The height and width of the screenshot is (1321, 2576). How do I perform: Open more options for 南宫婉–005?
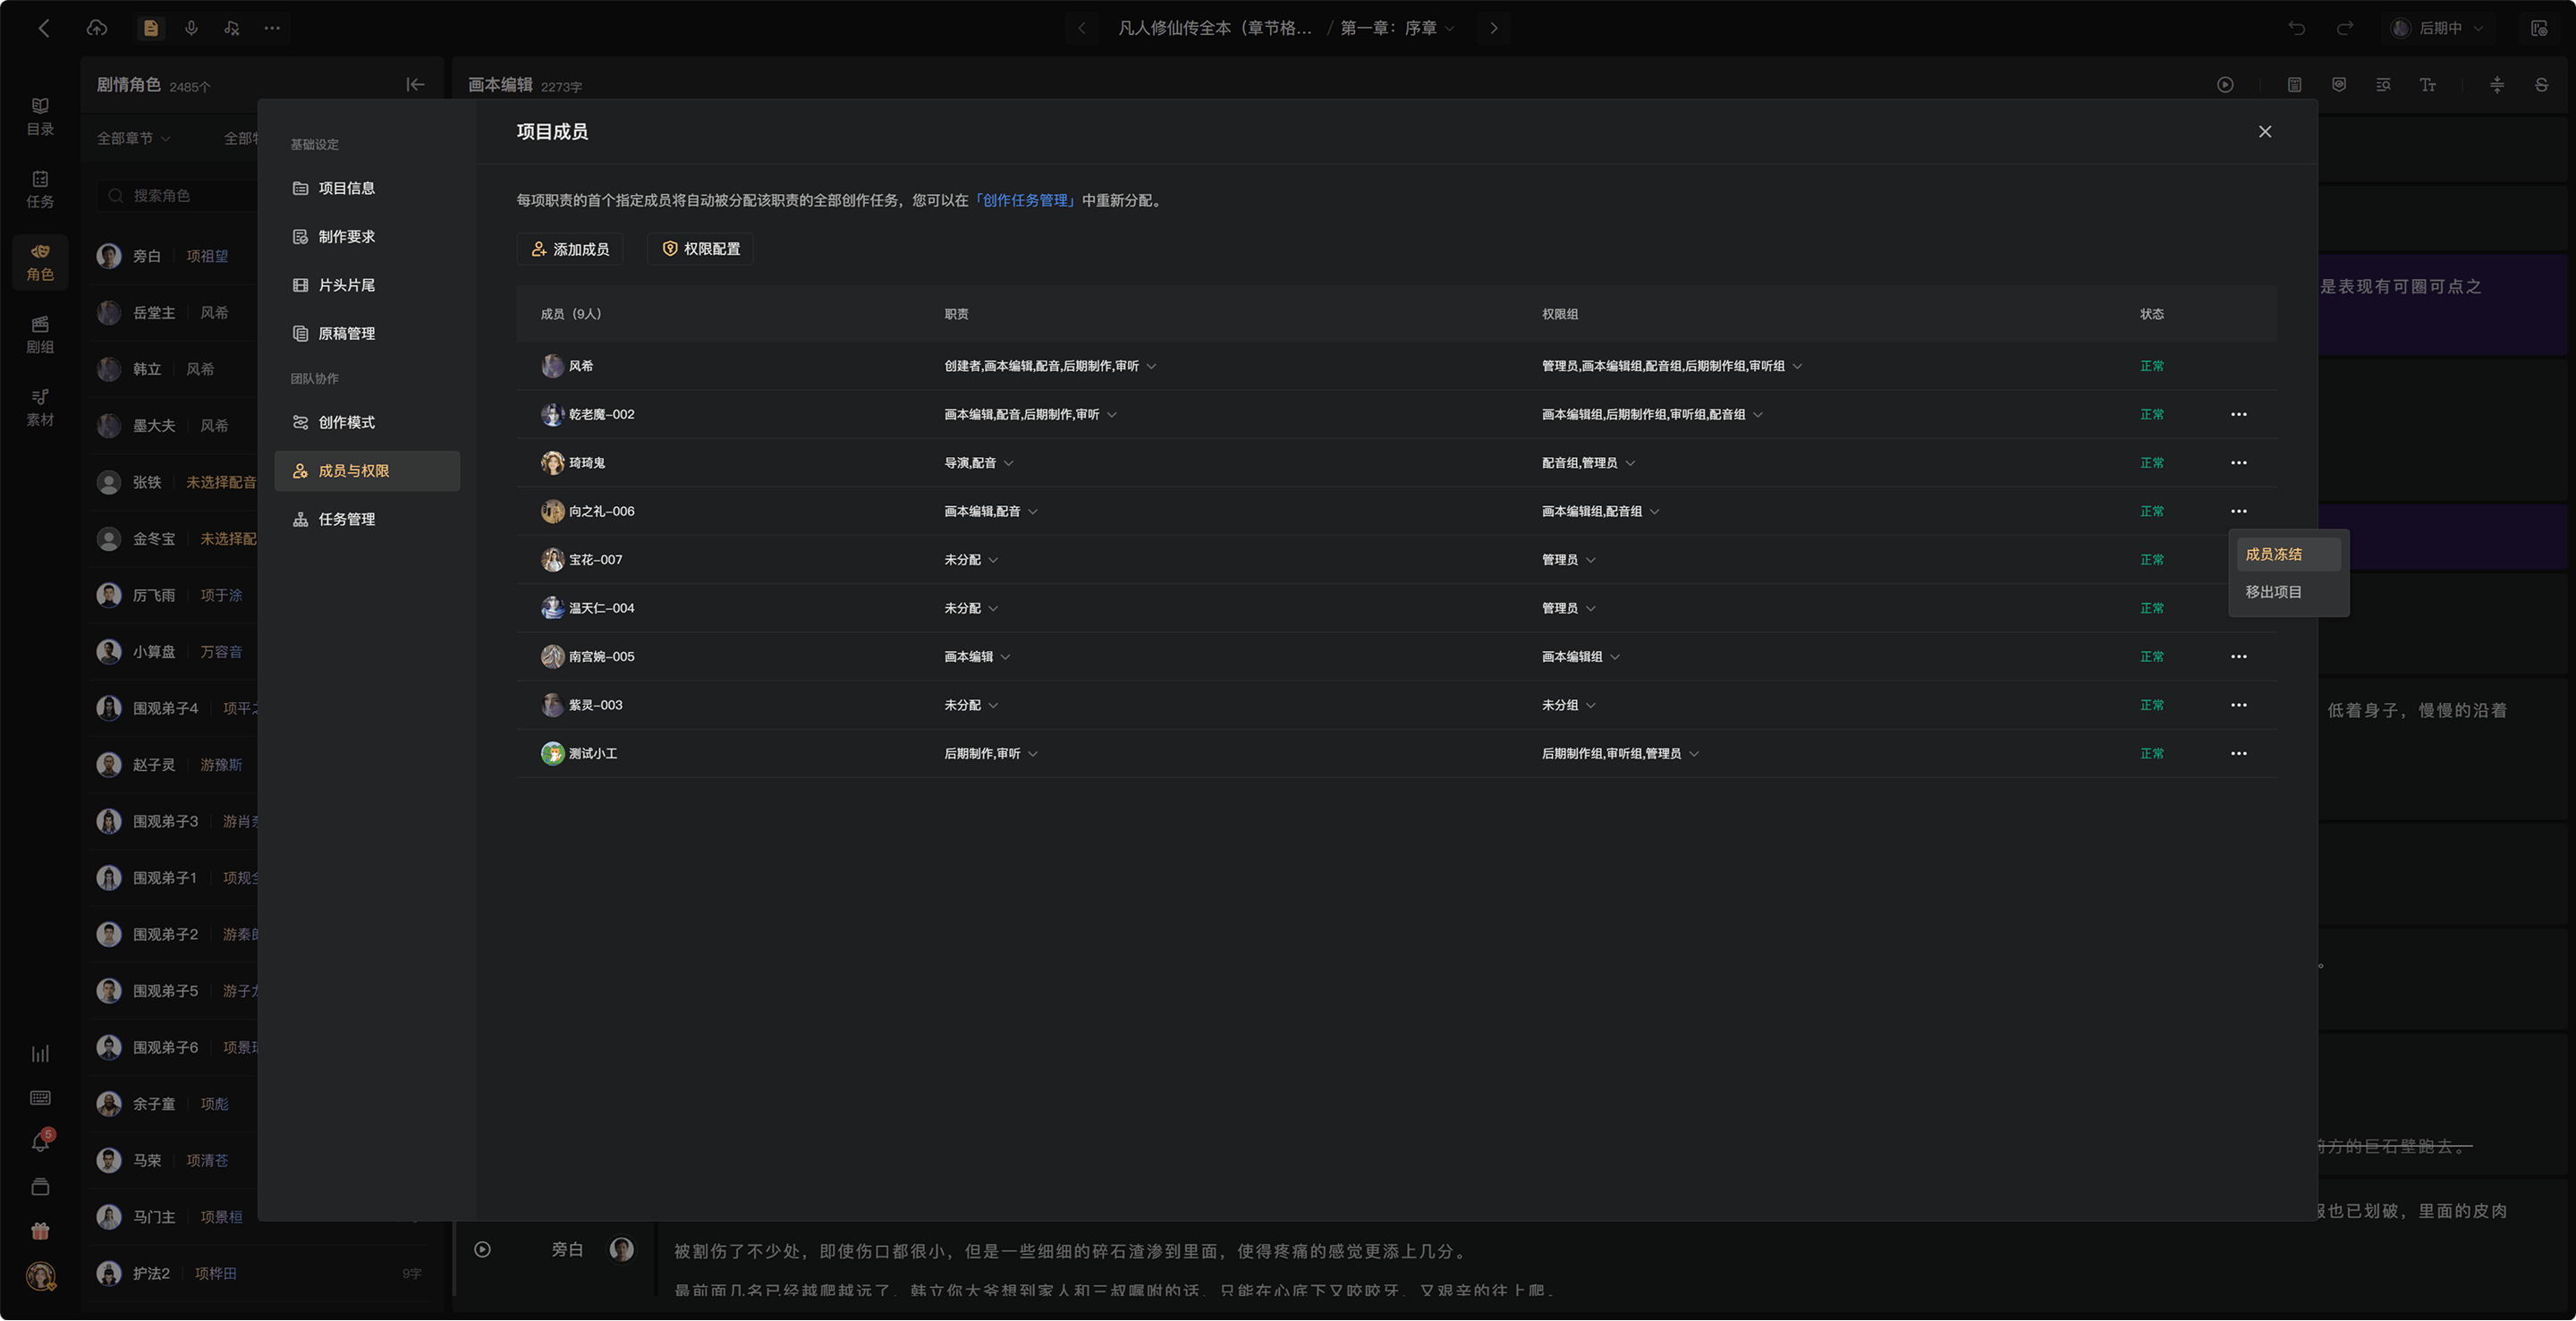coord(2238,657)
